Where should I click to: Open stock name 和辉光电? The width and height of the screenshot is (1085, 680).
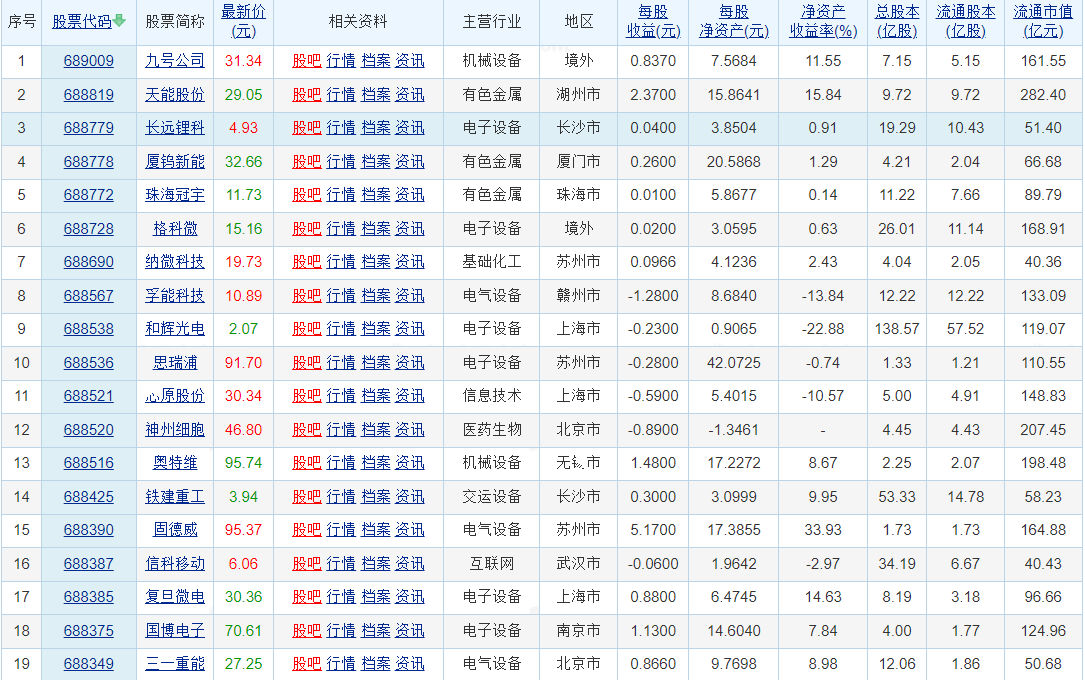pos(175,329)
